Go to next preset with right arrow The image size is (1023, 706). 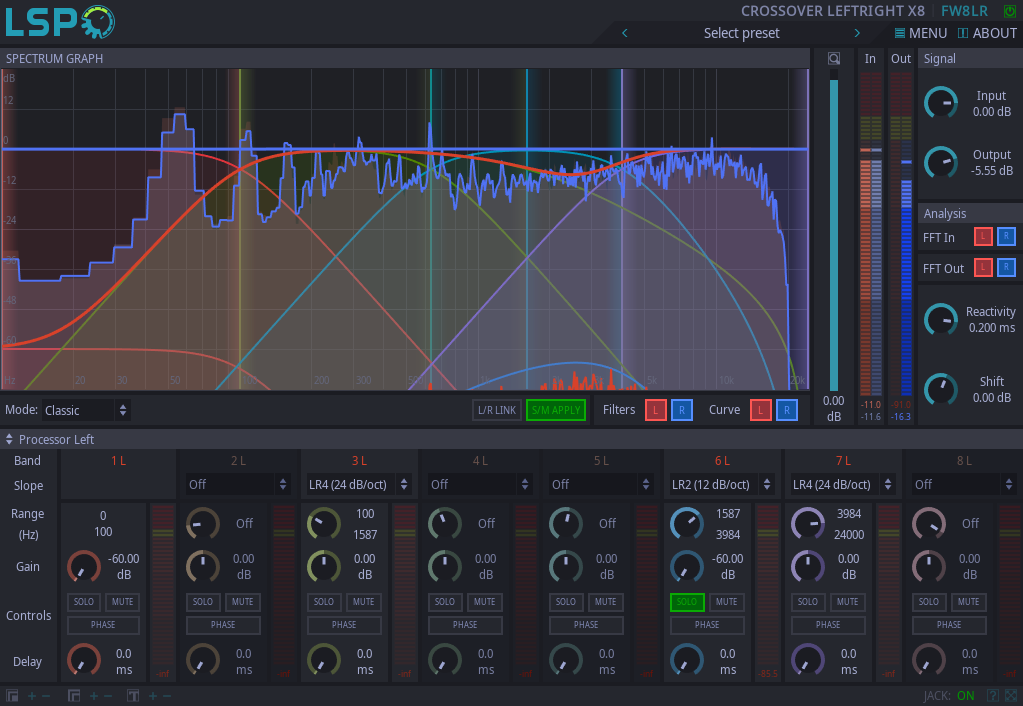point(857,33)
